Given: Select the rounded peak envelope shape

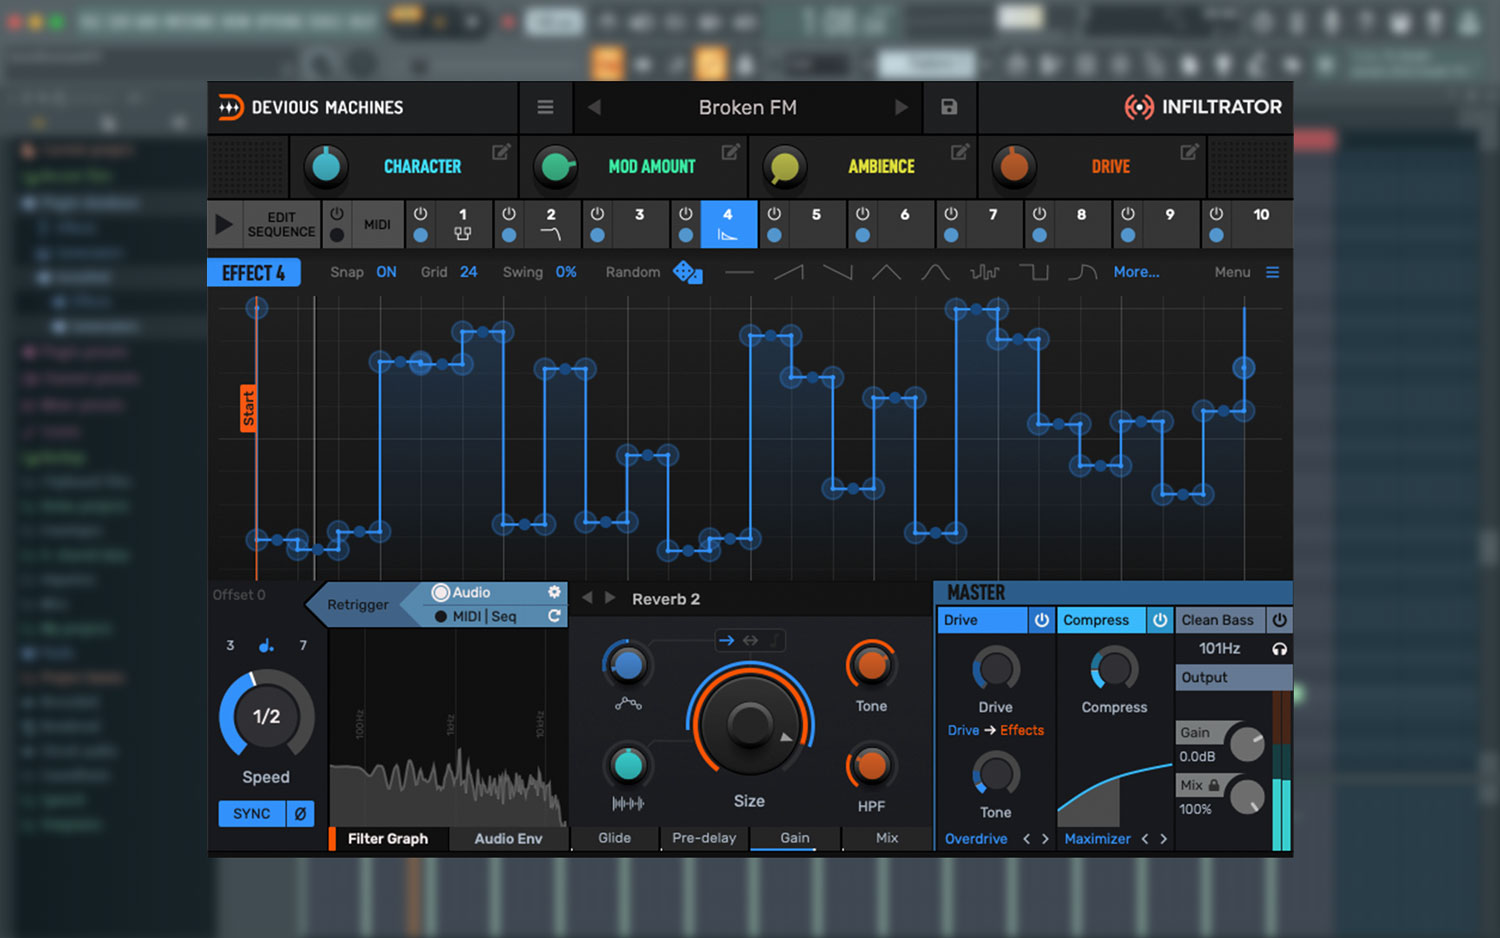Looking at the screenshot, I should 935,272.
